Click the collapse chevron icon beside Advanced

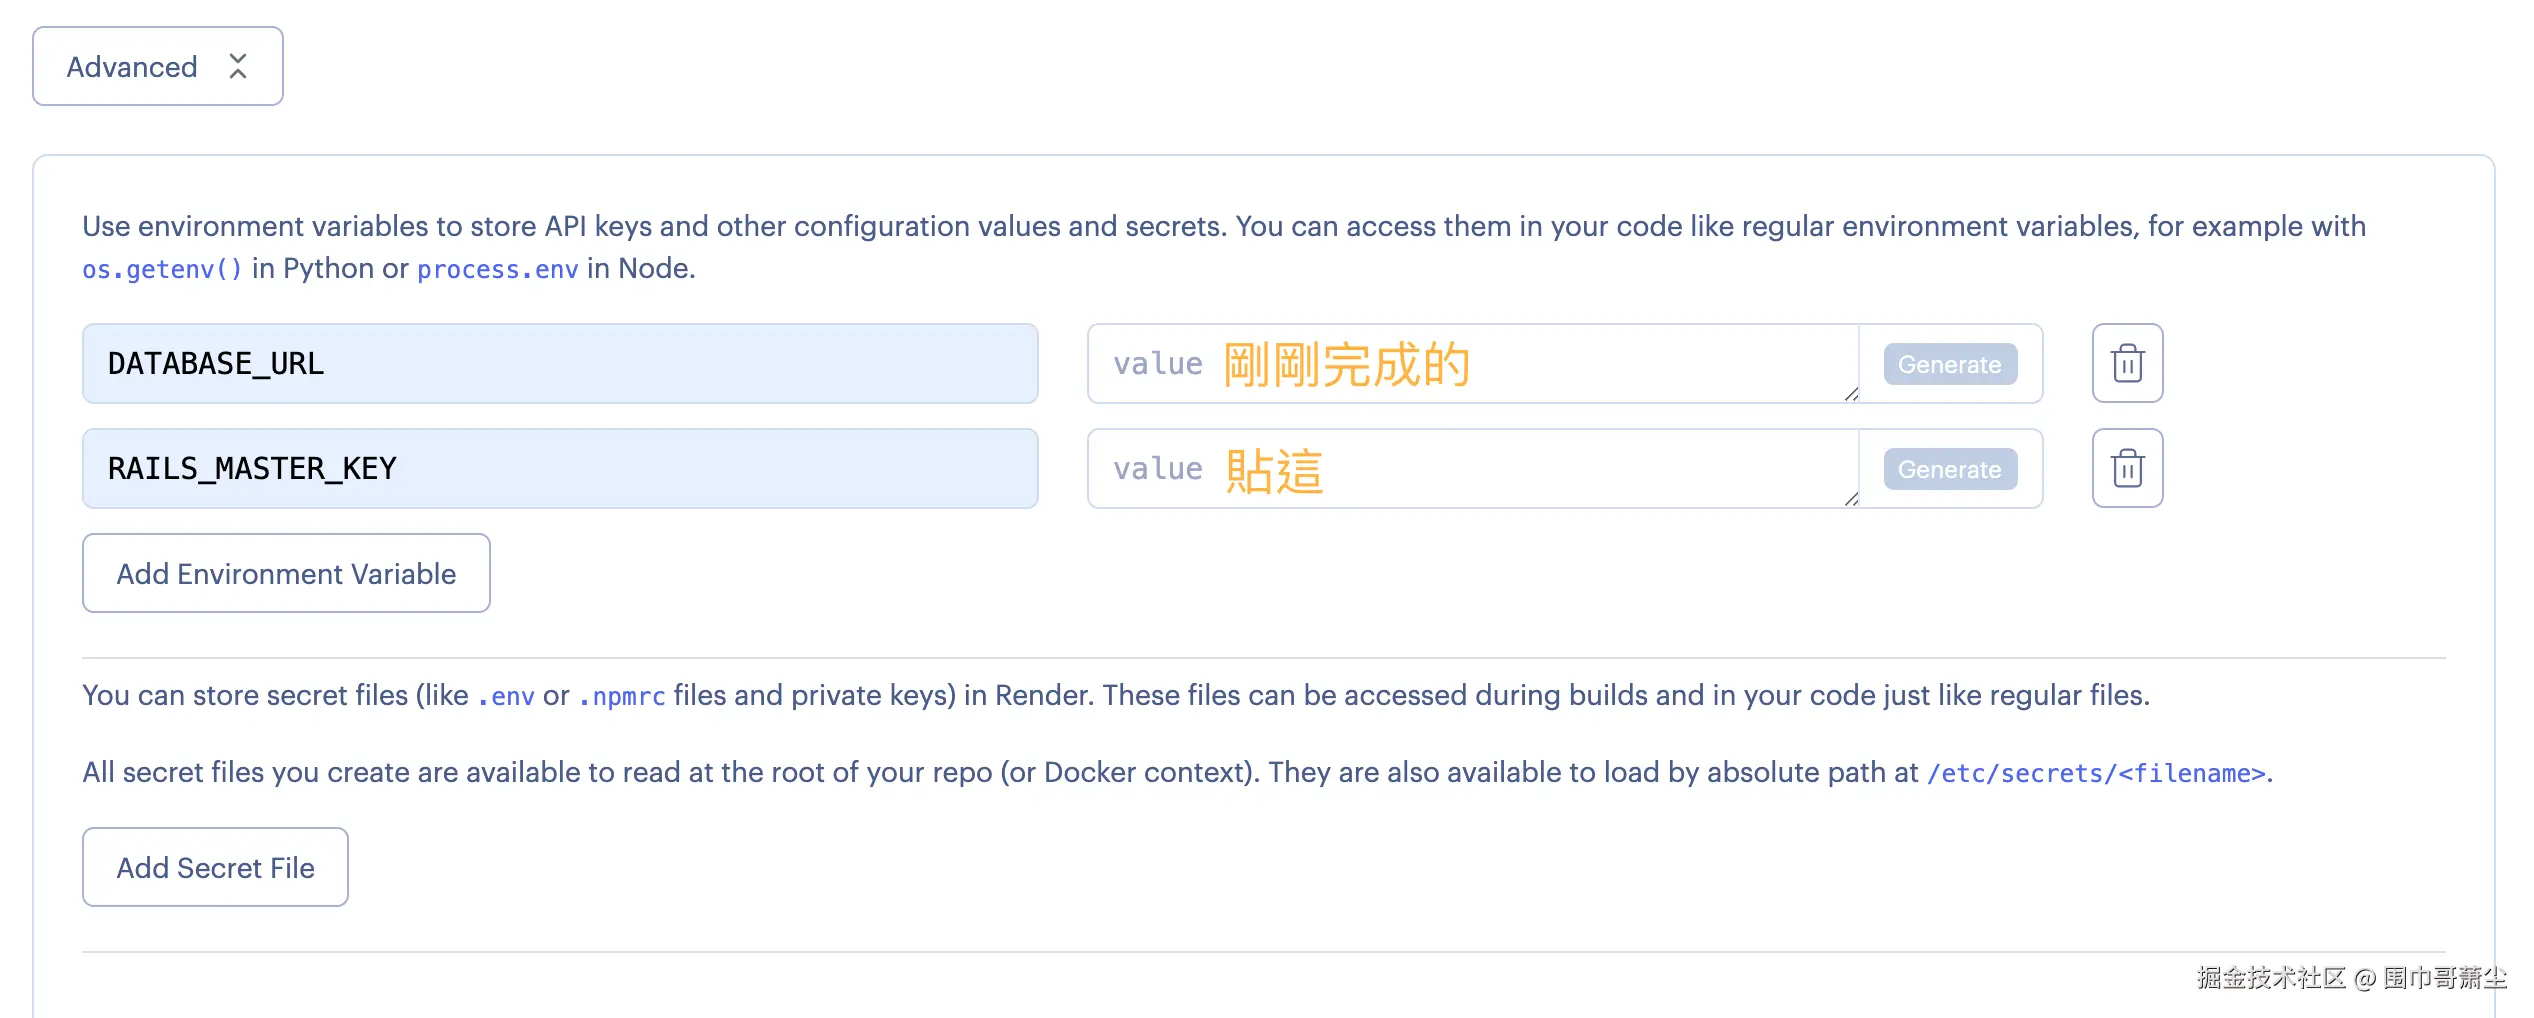point(238,67)
